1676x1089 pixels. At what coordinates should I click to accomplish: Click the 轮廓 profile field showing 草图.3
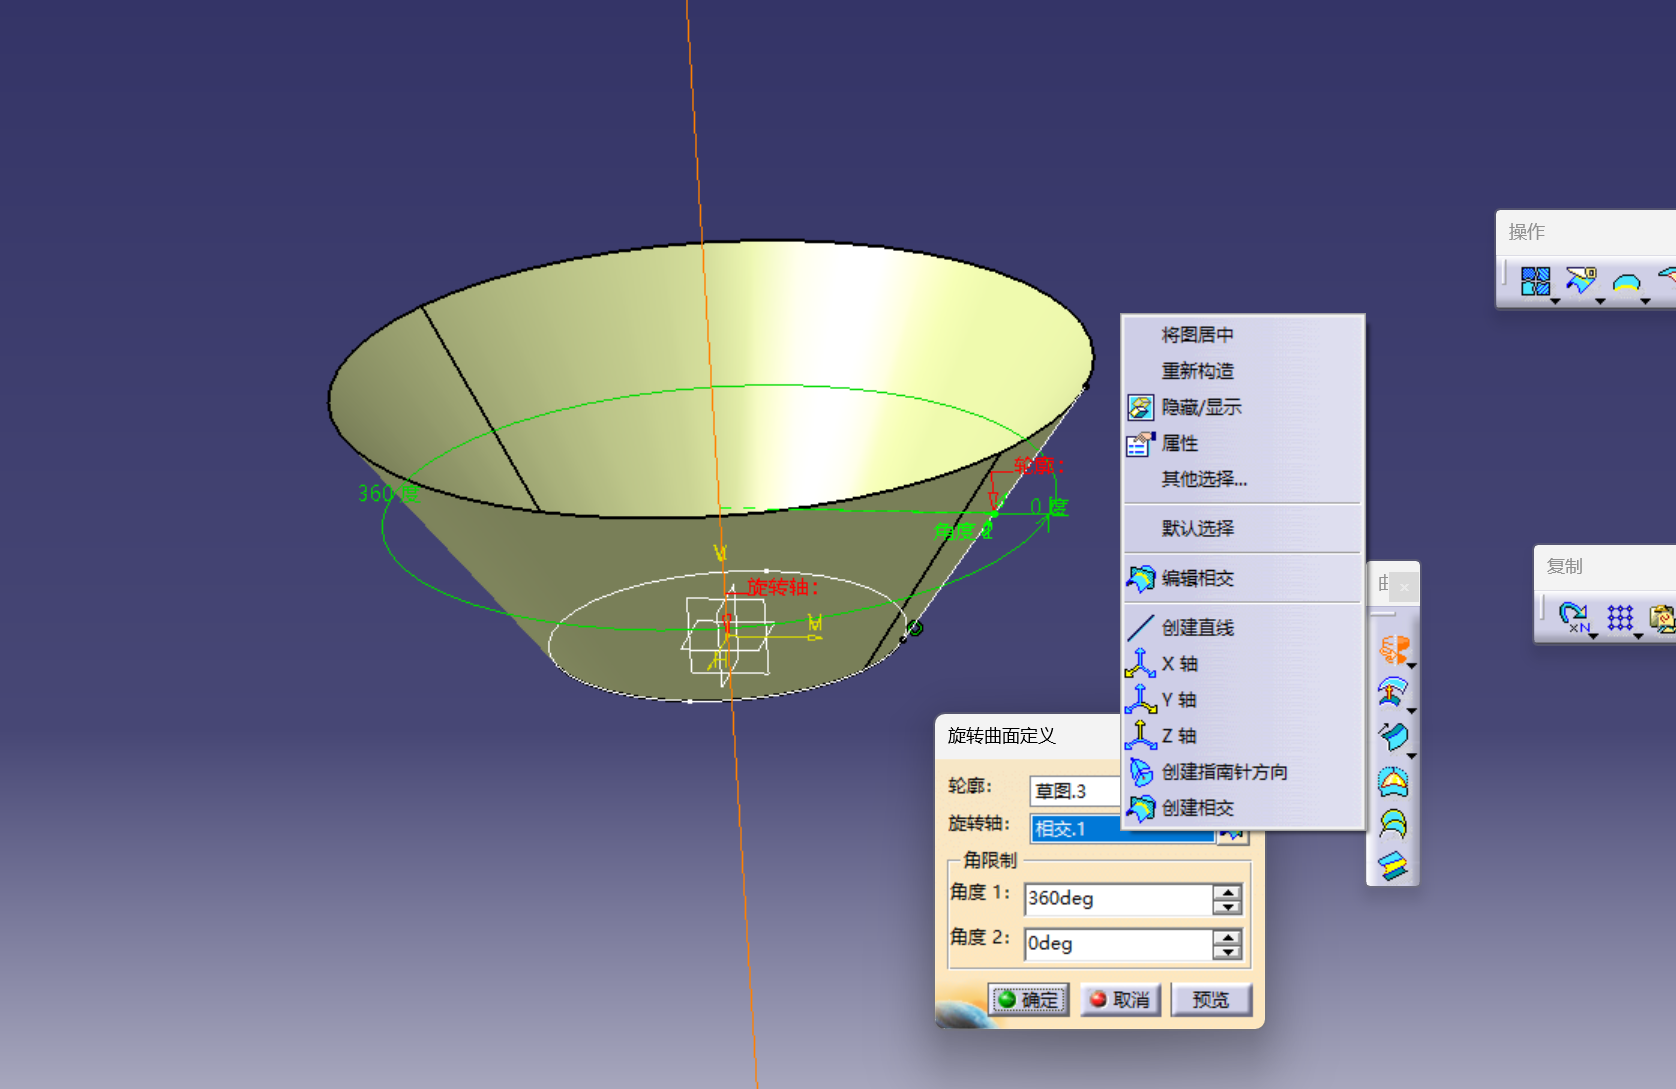pos(1075,791)
